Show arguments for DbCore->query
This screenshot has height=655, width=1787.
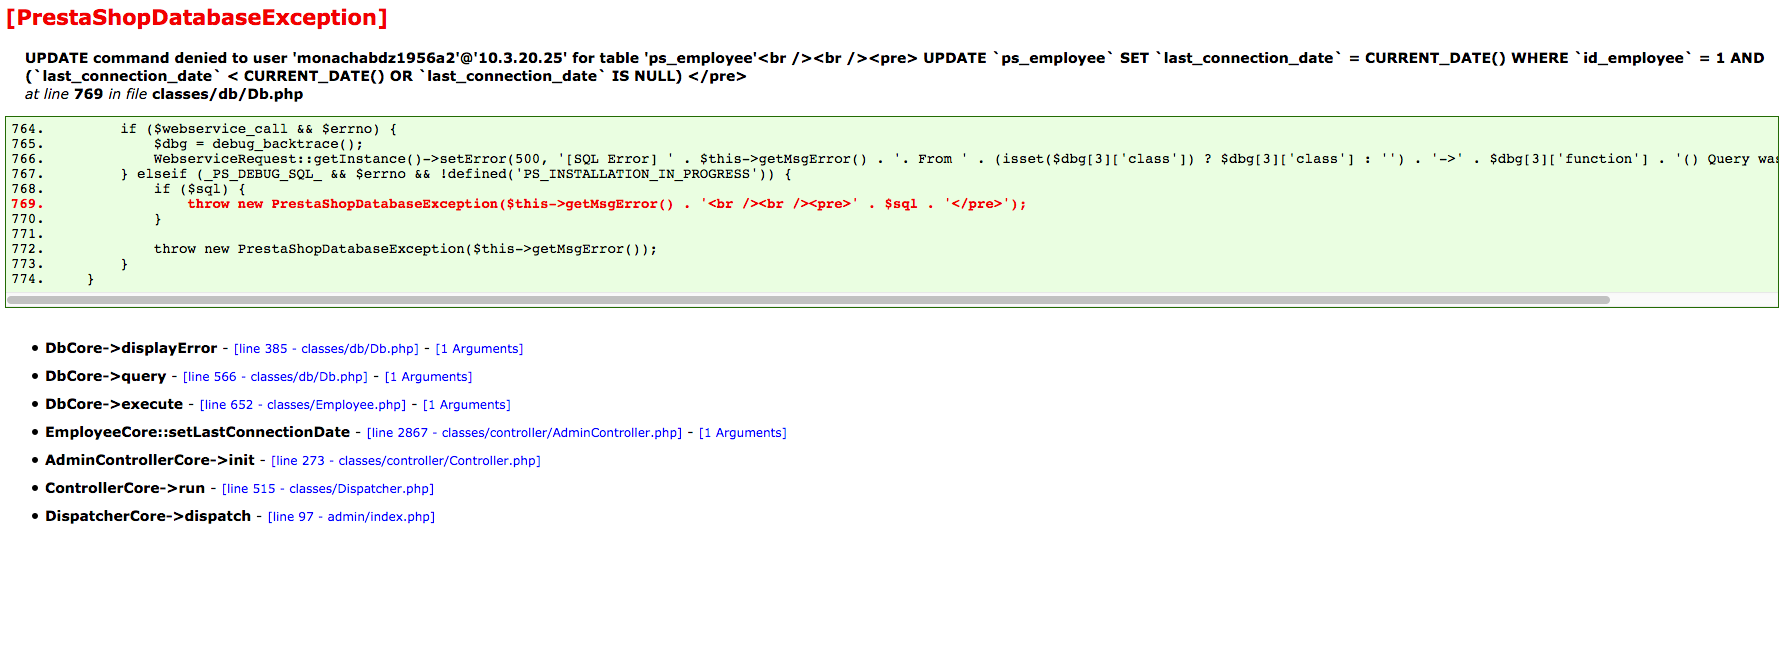428,377
